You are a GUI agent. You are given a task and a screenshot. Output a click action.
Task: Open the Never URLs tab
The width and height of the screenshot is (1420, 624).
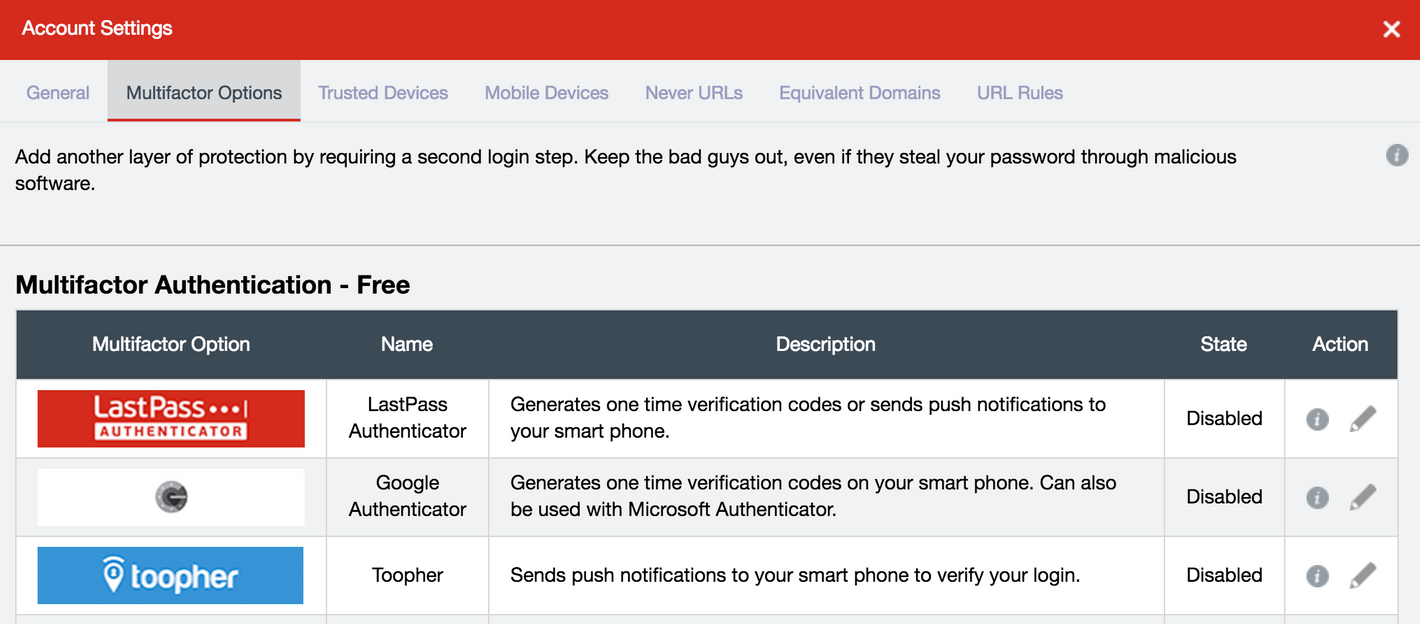[693, 92]
